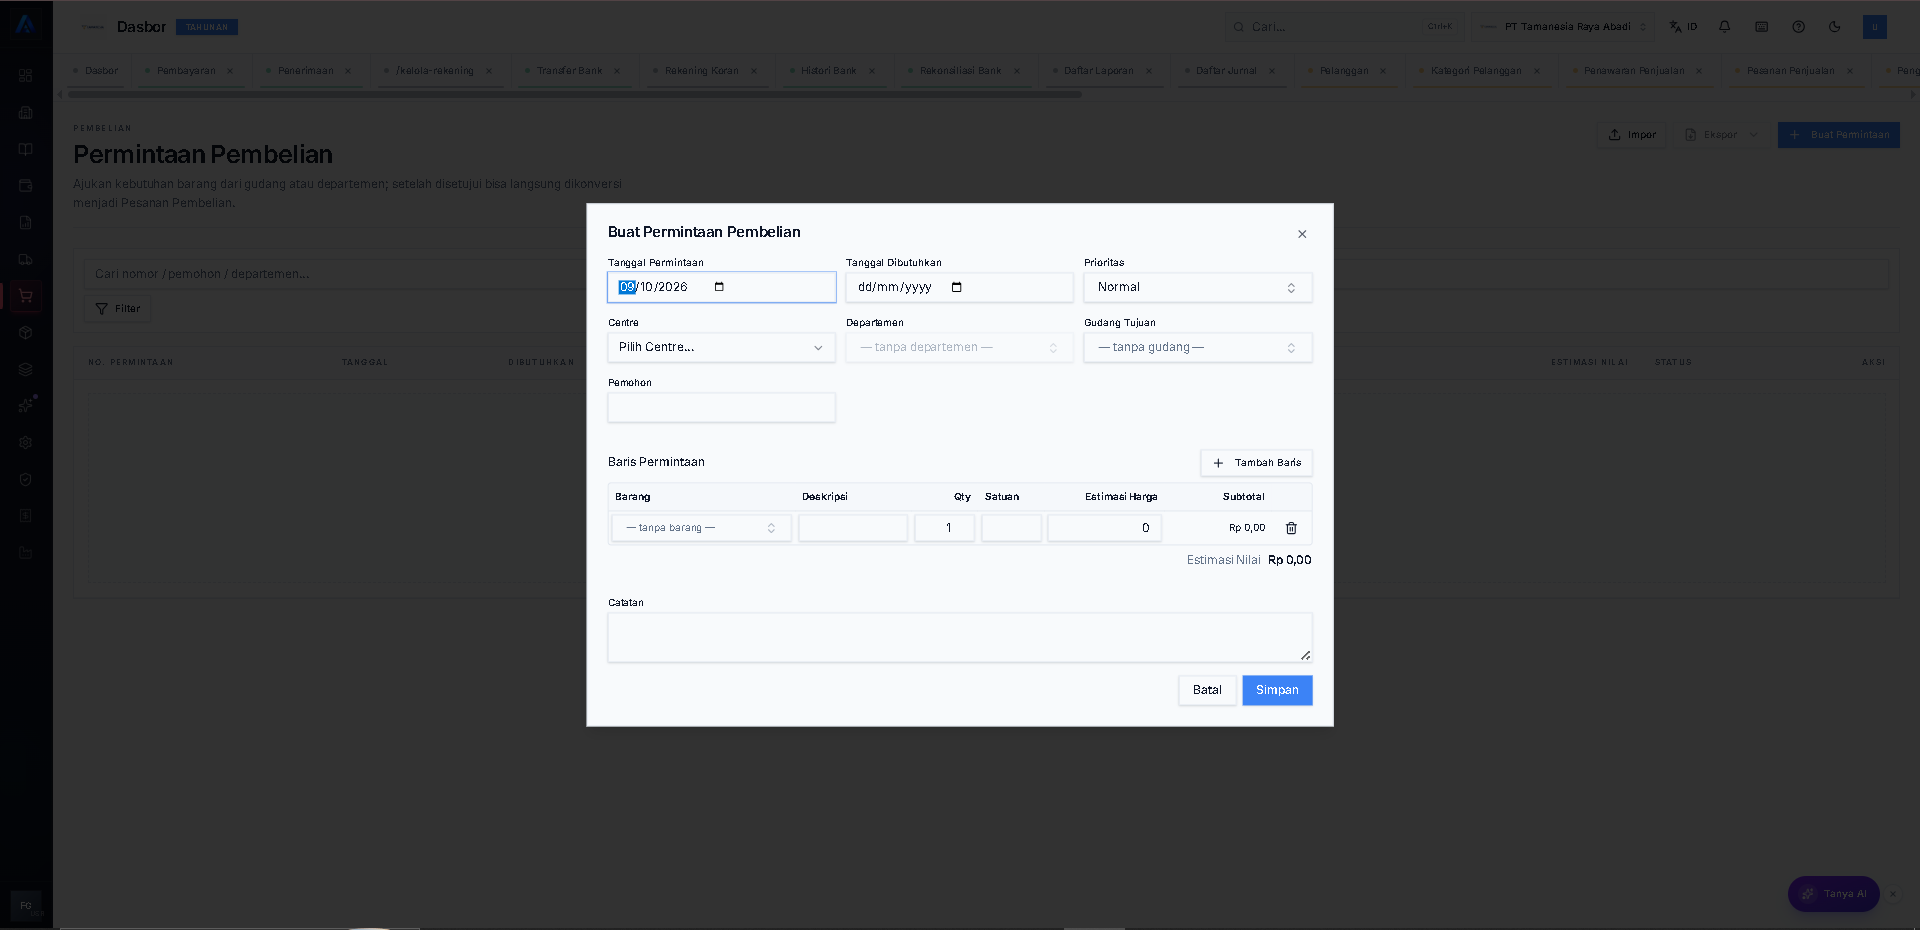The width and height of the screenshot is (1920, 930).
Task: Click the global Cari search box
Action: point(1344,27)
